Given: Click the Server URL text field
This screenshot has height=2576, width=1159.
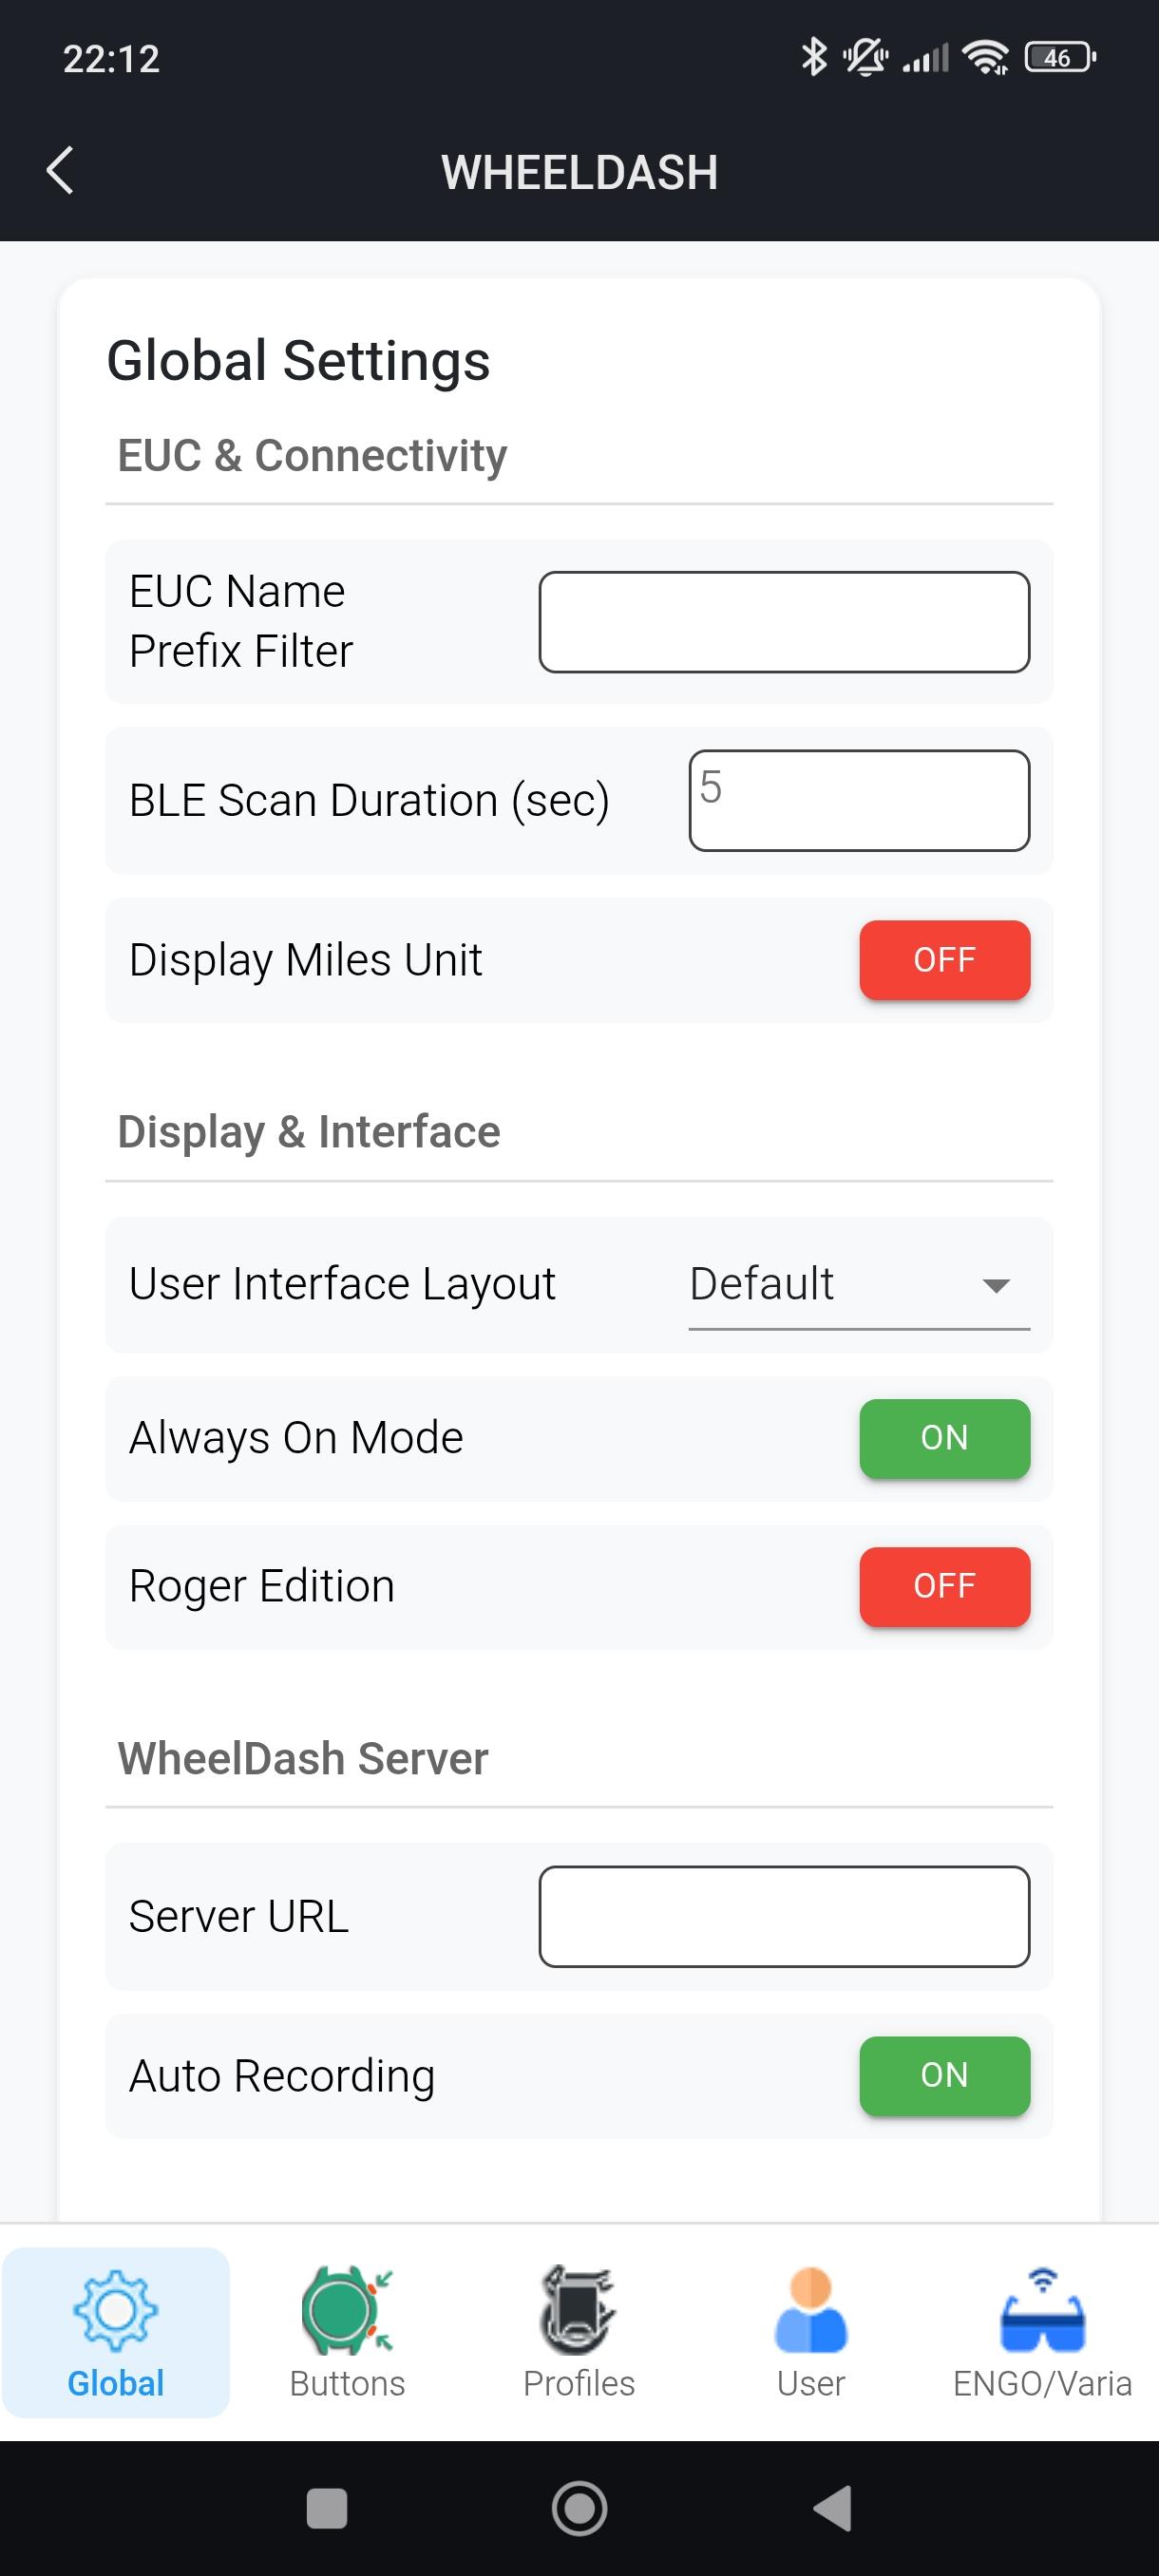Looking at the screenshot, I should click(x=784, y=1916).
